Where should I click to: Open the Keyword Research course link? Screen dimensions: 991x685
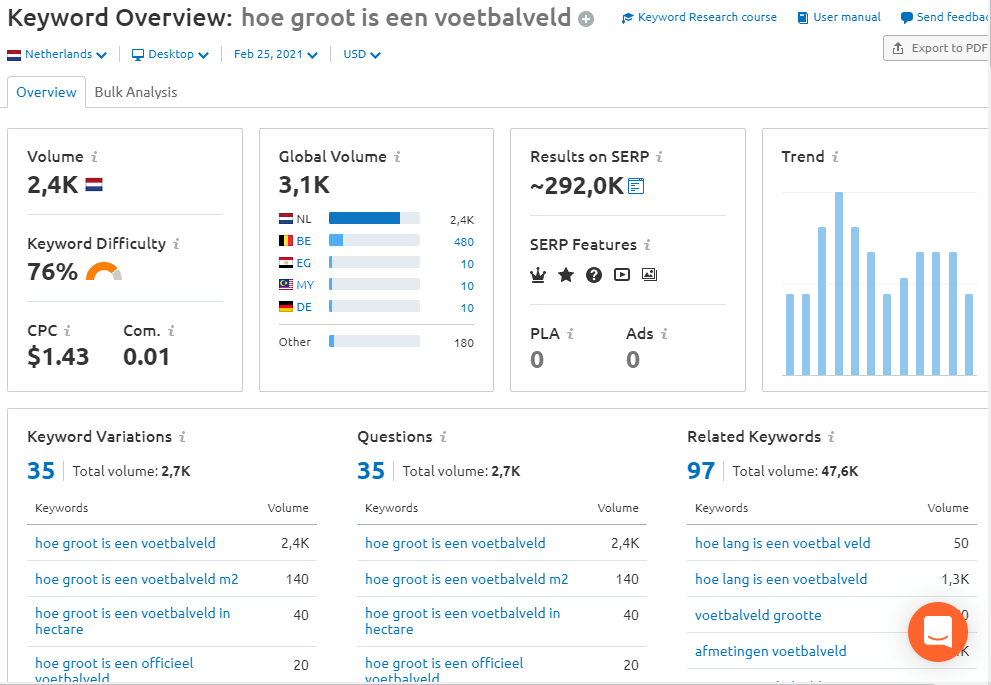click(700, 18)
